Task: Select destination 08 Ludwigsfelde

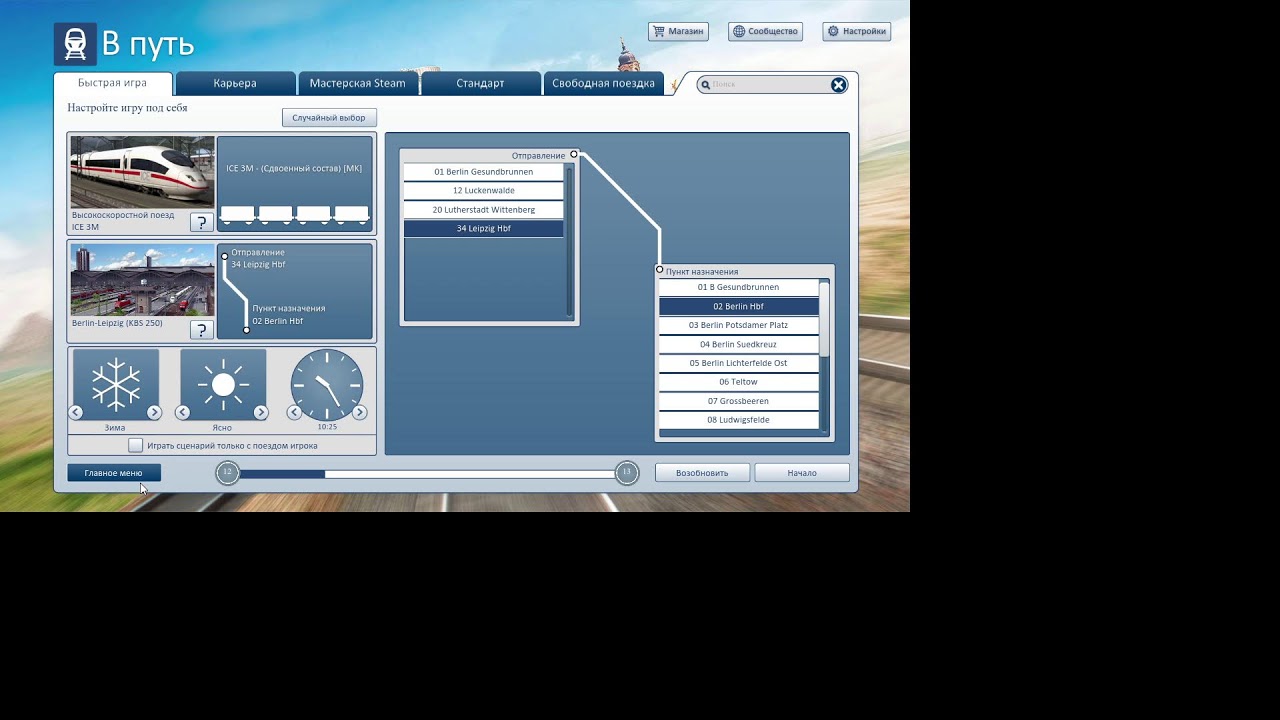Action: click(x=739, y=420)
